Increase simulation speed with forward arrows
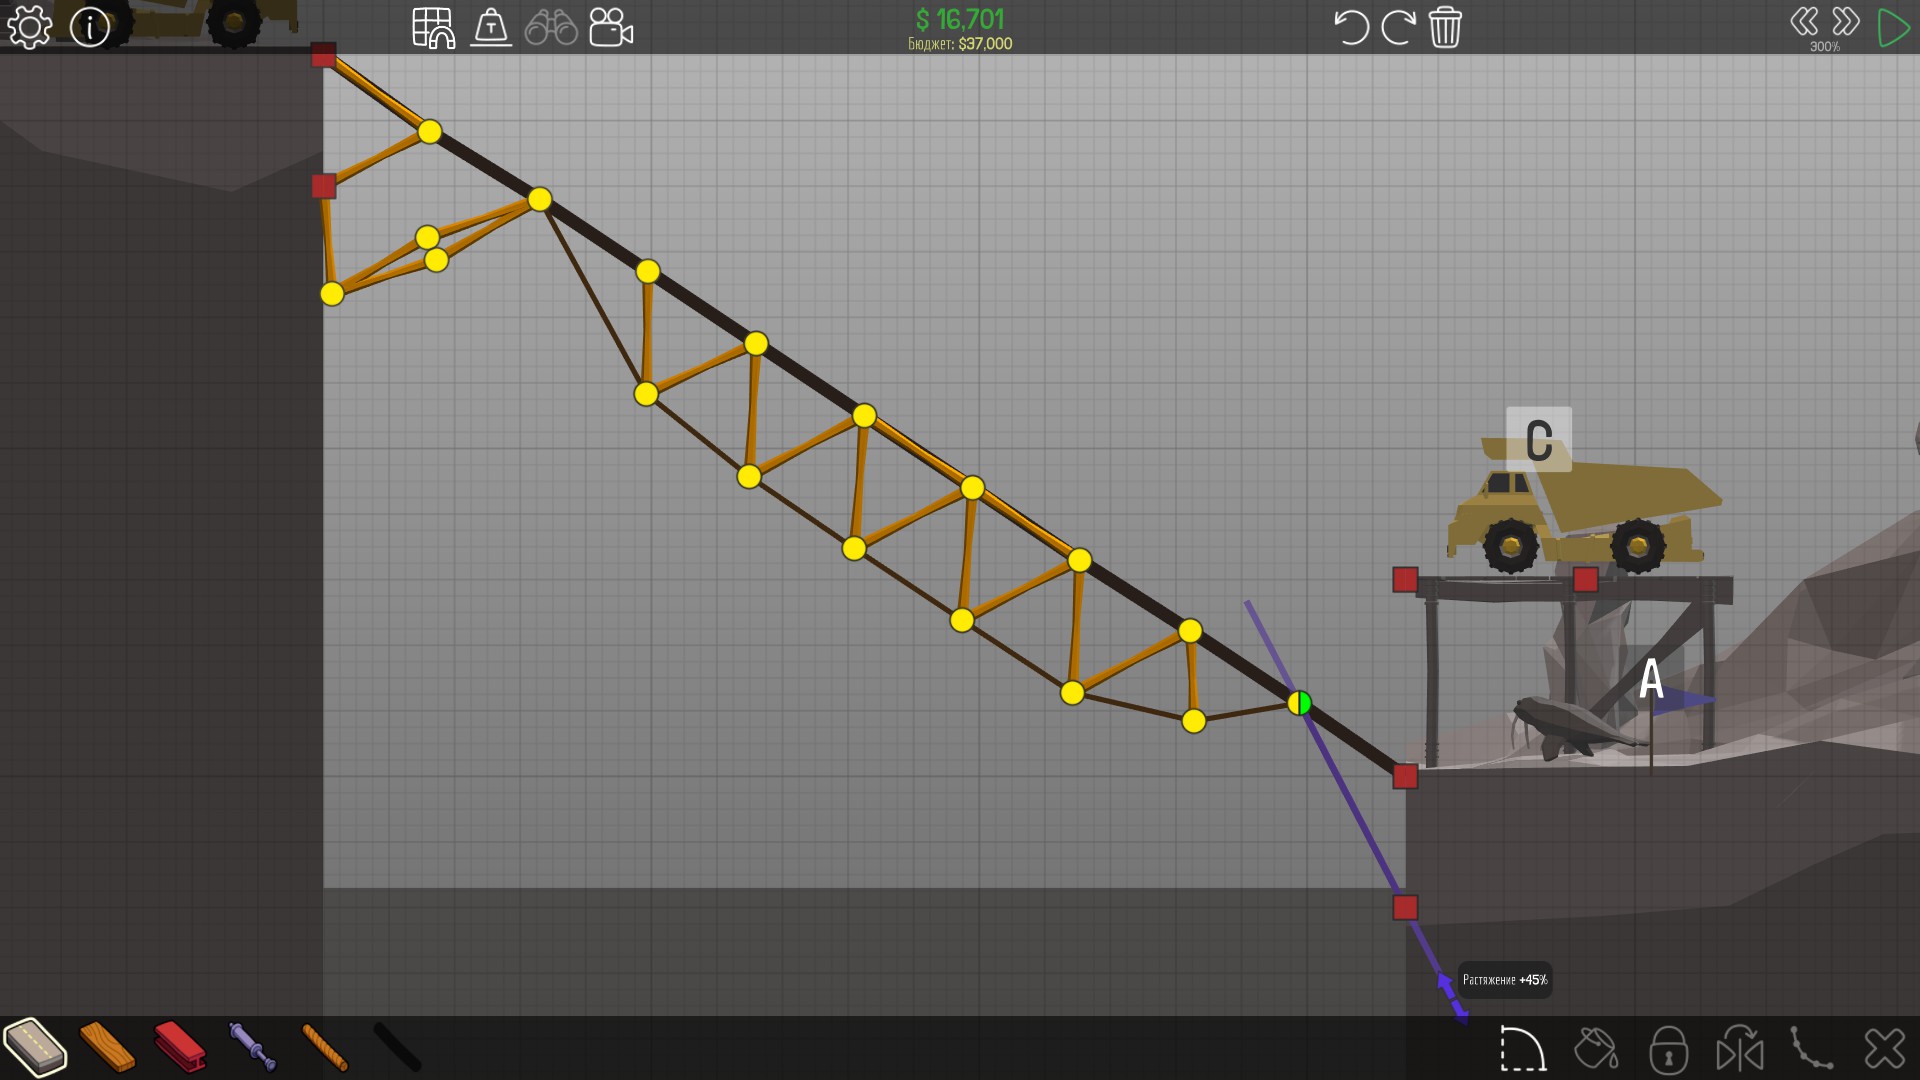Viewport: 1920px width, 1080px height. coord(1846,21)
